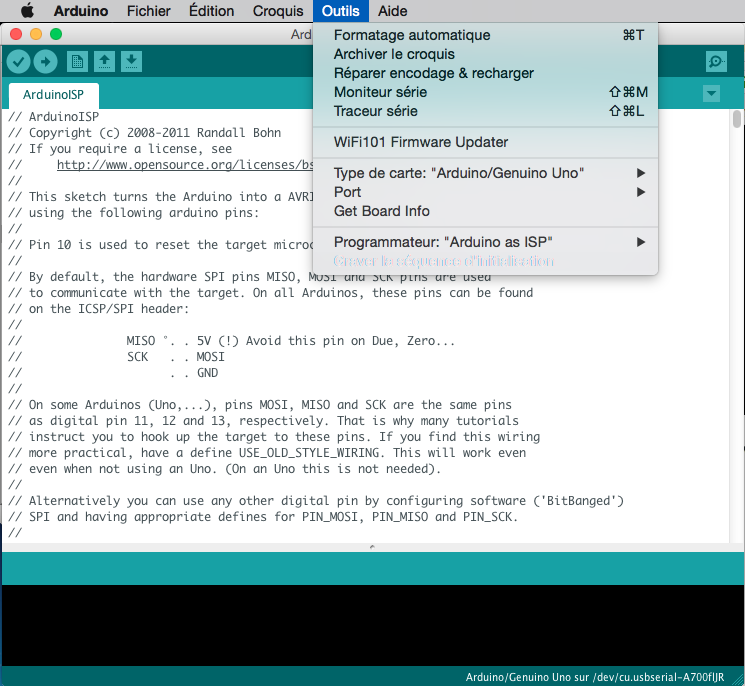This screenshot has width=745, height=686.
Task: Click the editor vertical scrollbar thumb
Action: 736,119
